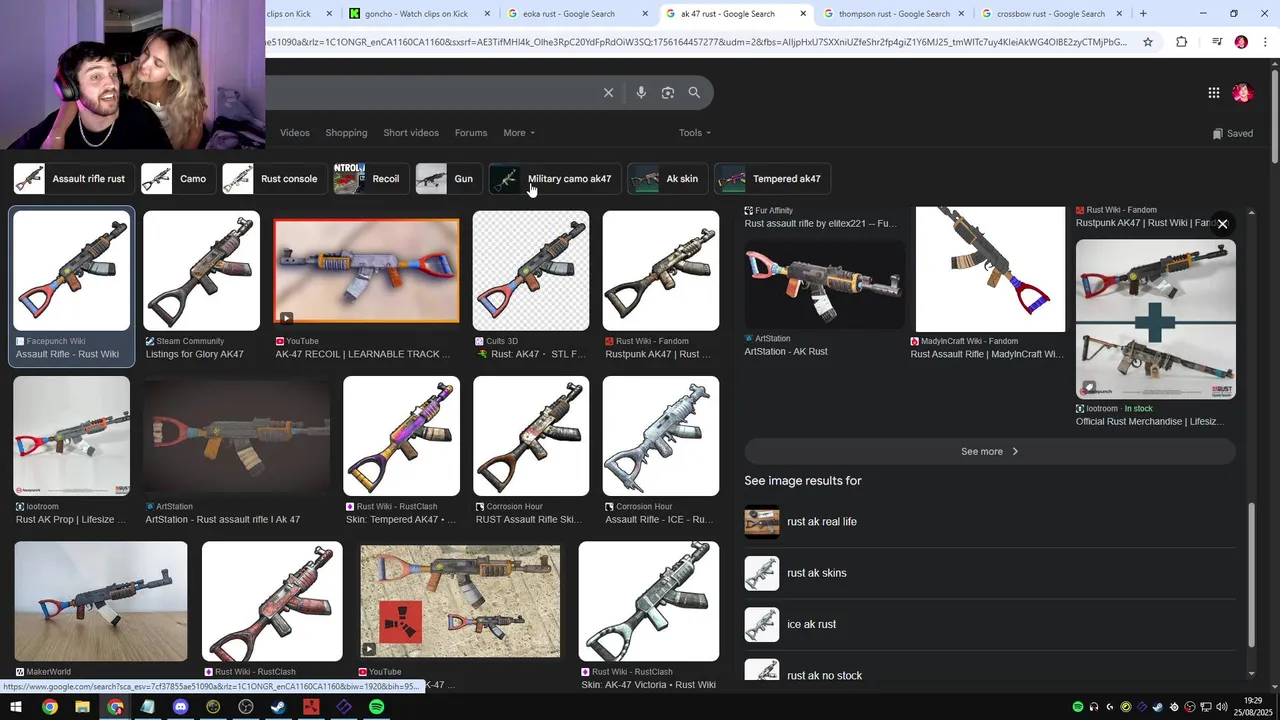Screen dimensions: 1280x720
Task: Bookmark this page with the star icon
Action: [x=1148, y=42]
